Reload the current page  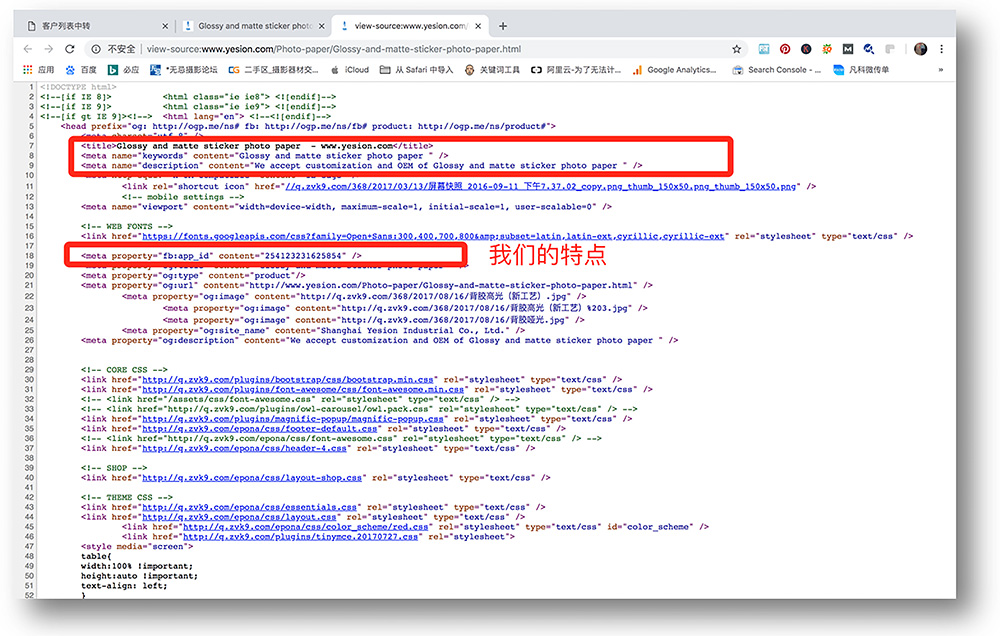coord(70,49)
